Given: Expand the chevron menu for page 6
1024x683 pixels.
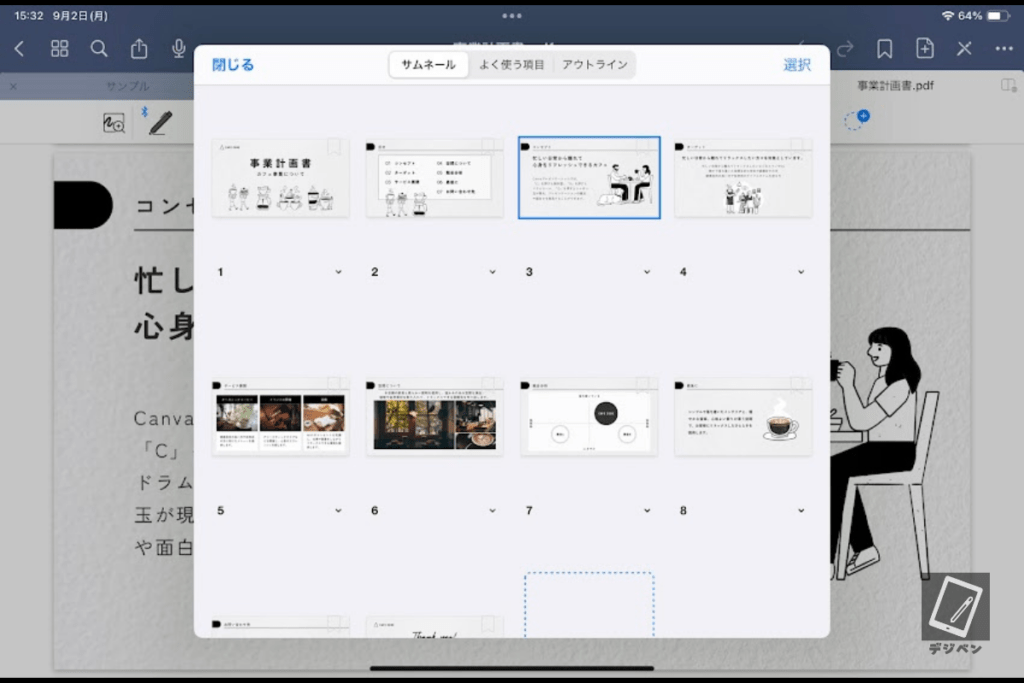Looking at the screenshot, I should 492,511.
